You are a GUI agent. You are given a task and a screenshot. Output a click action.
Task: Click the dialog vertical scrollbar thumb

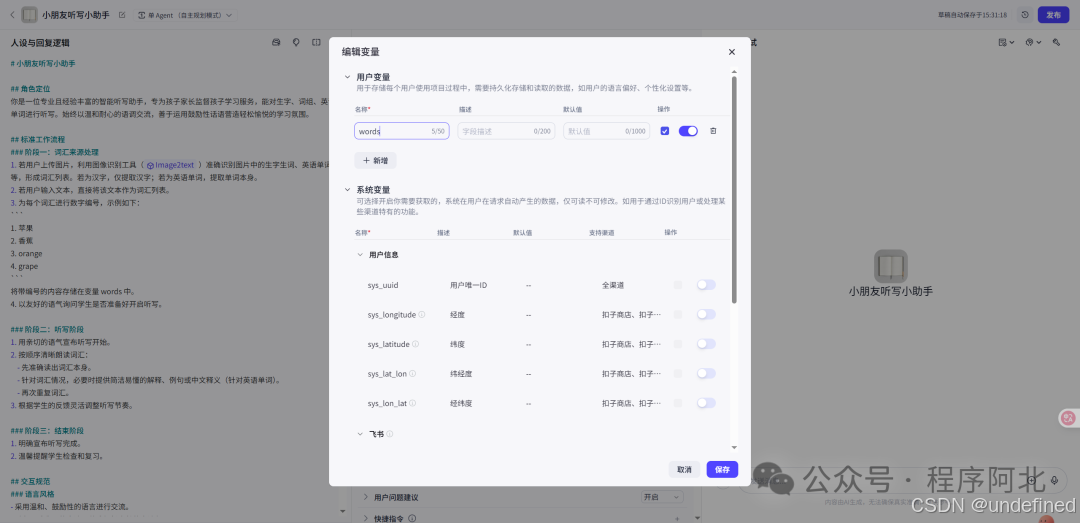(734, 189)
